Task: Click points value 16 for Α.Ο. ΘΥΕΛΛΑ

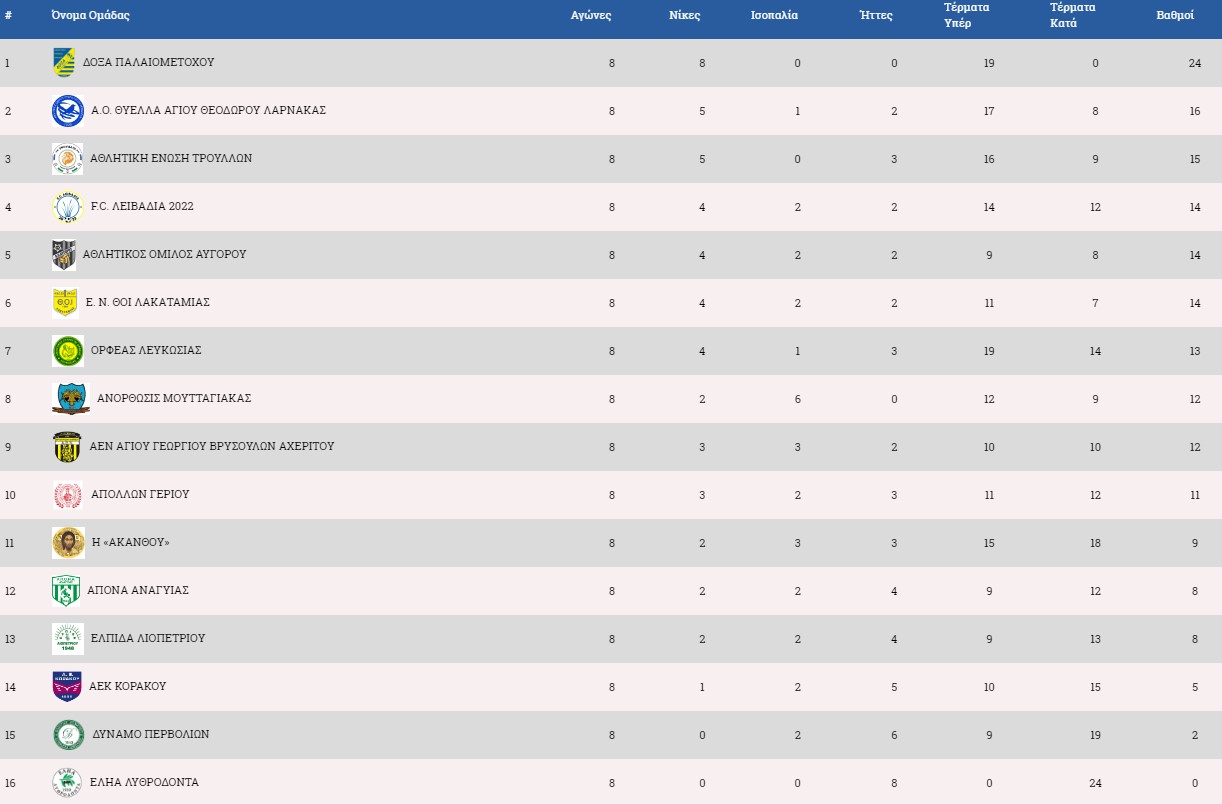Action: coord(1195,111)
